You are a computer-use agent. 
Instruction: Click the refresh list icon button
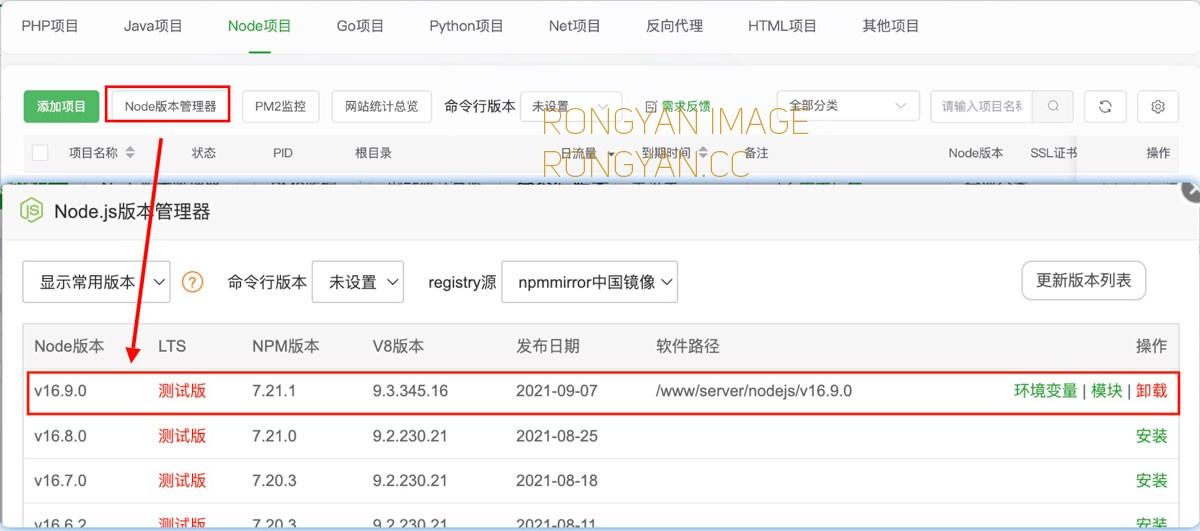point(1105,106)
